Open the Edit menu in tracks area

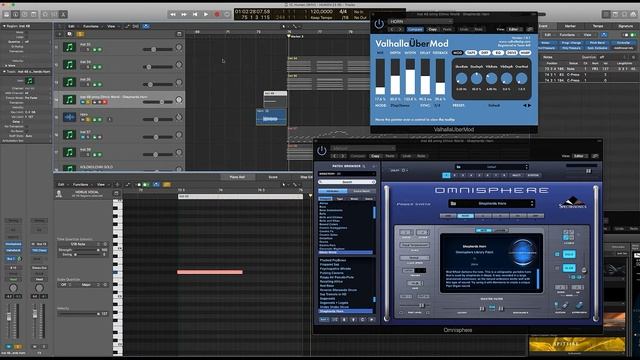click(x=71, y=26)
